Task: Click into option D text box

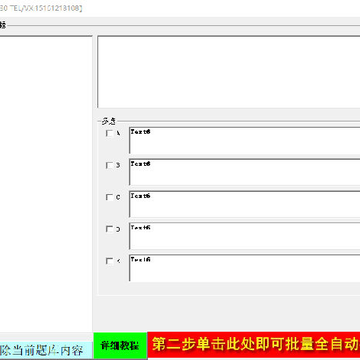Action: click(x=245, y=236)
